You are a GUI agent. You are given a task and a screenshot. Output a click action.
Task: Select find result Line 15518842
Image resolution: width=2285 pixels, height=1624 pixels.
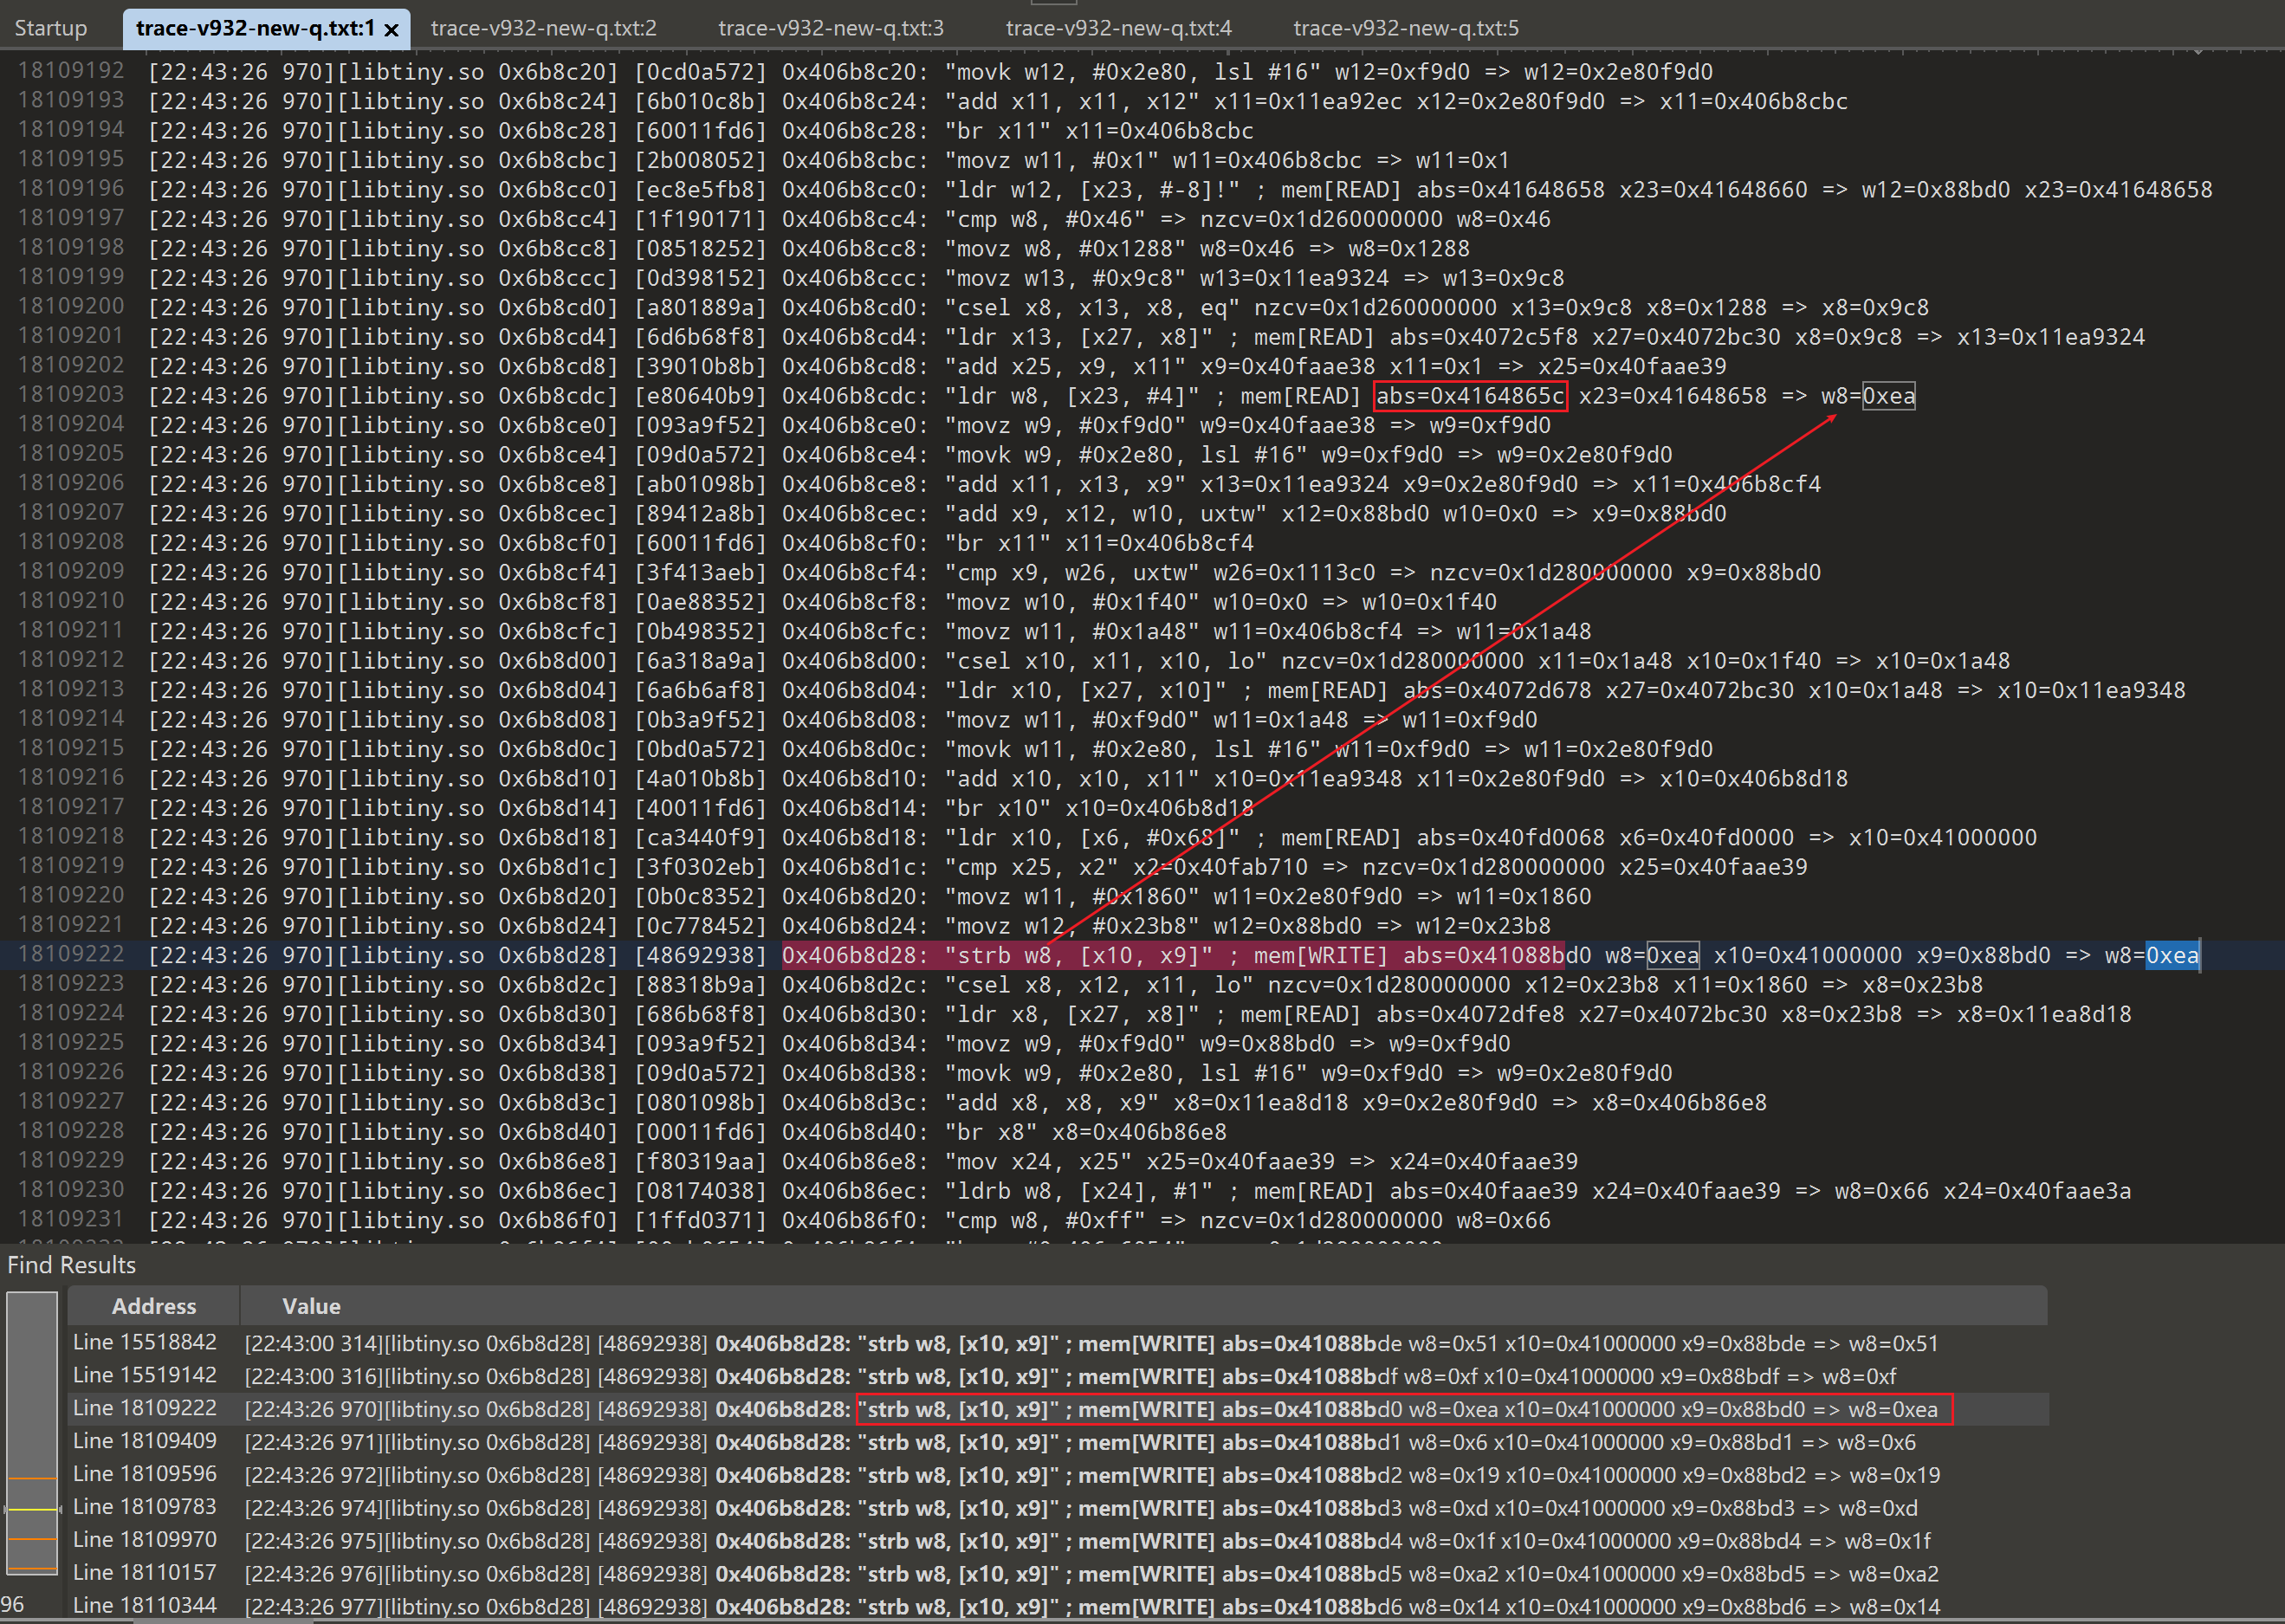click(1058, 1343)
